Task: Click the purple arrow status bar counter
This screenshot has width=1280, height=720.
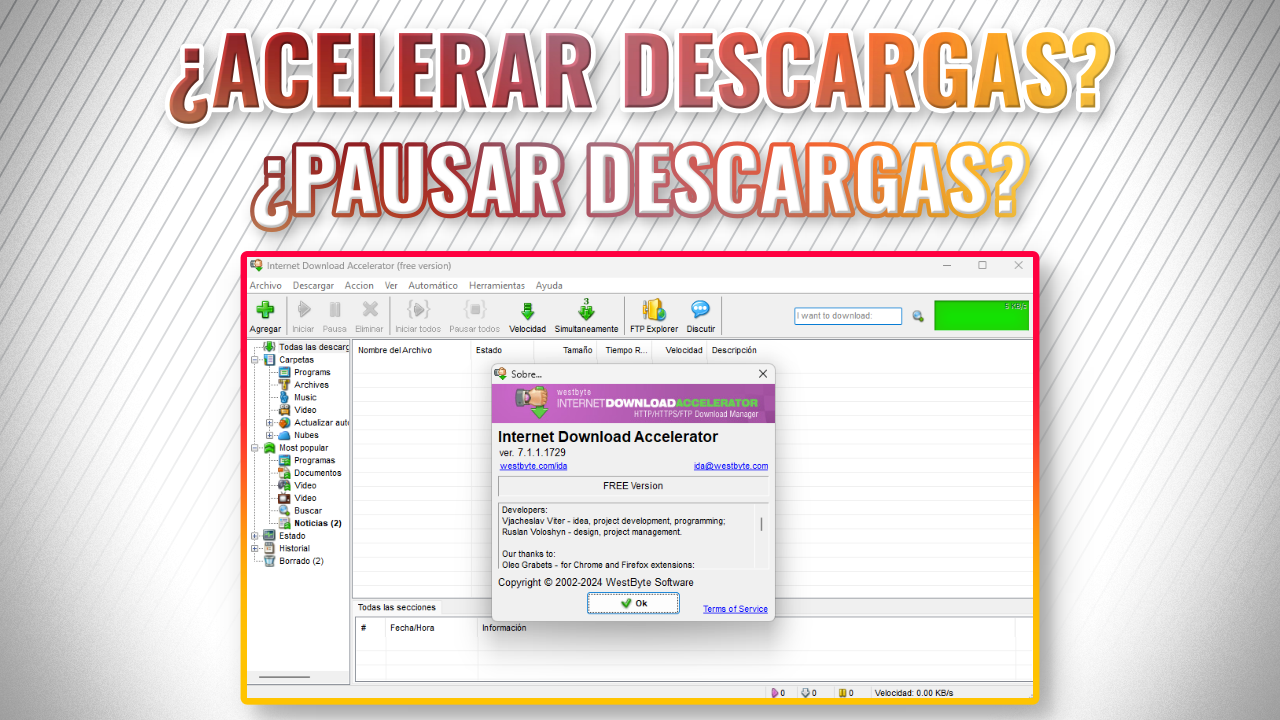Action: coord(777,692)
